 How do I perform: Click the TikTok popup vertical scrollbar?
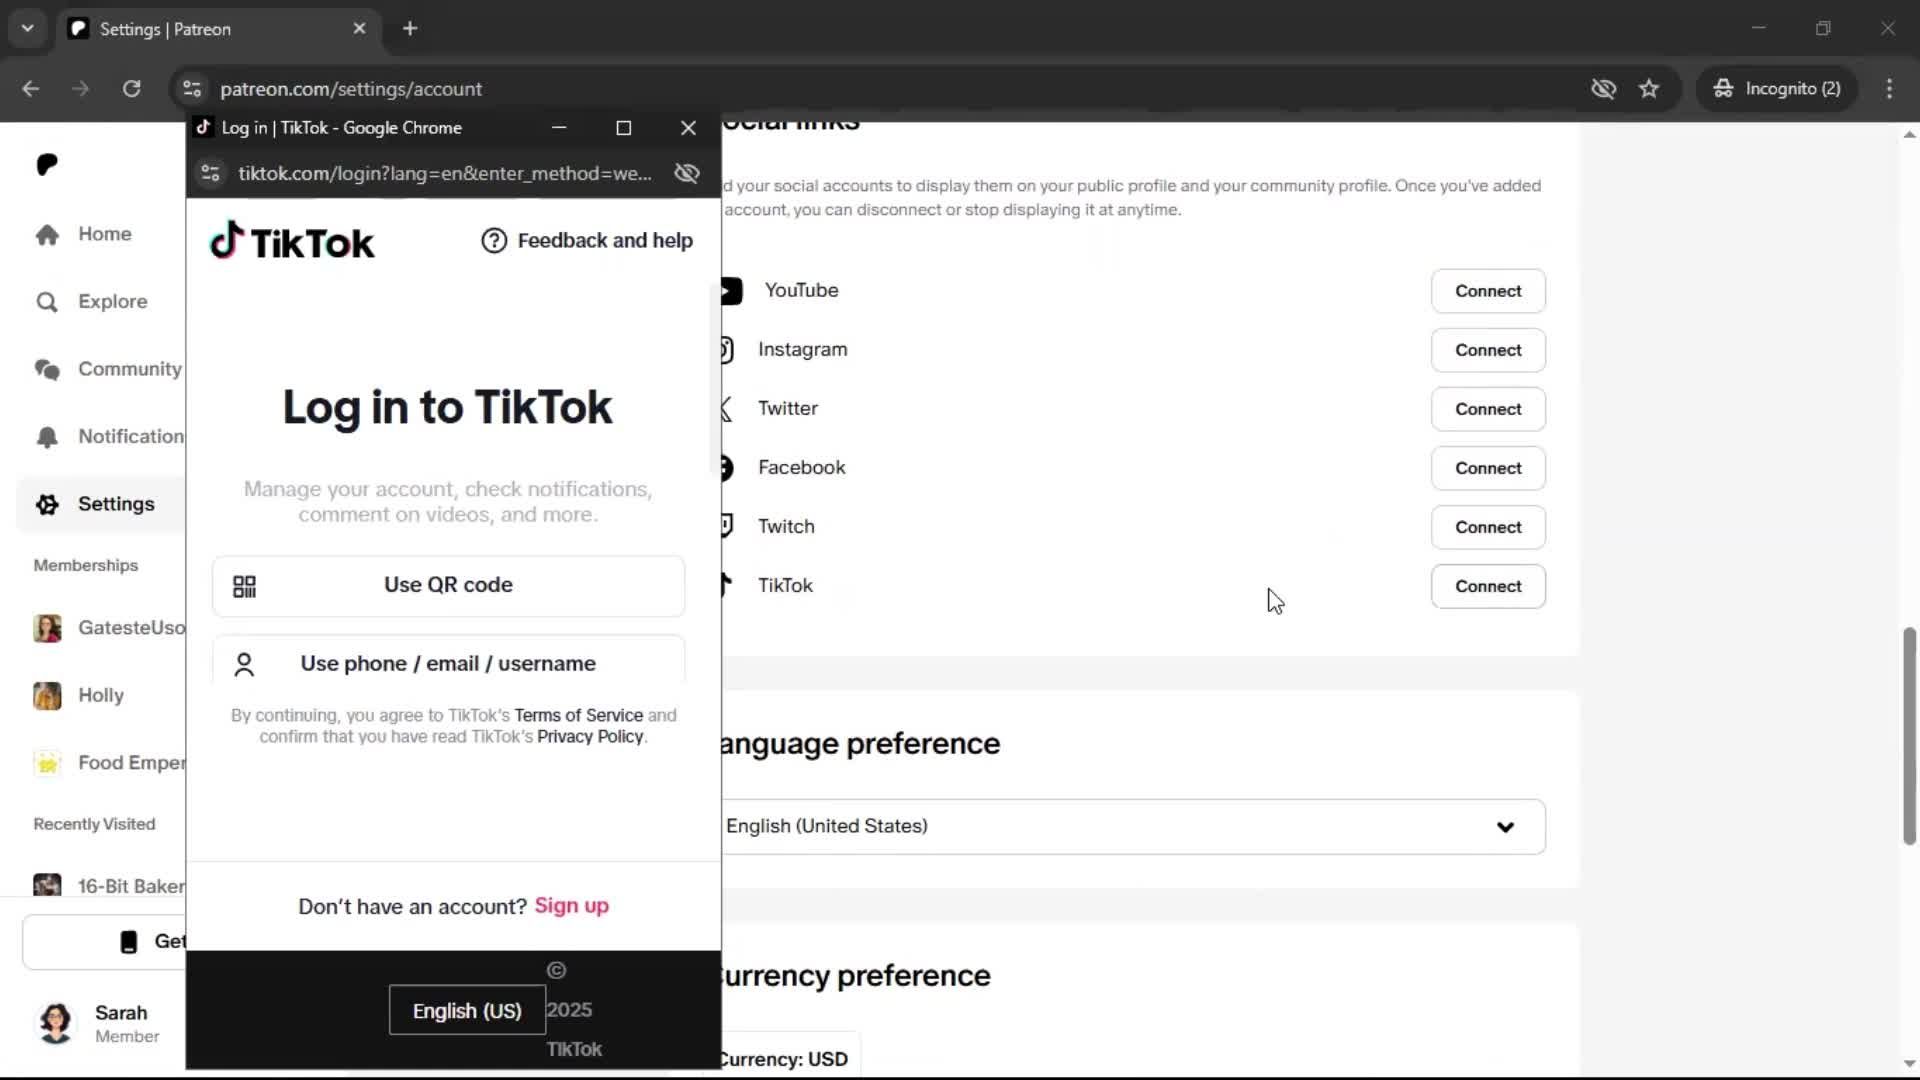[715, 378]
